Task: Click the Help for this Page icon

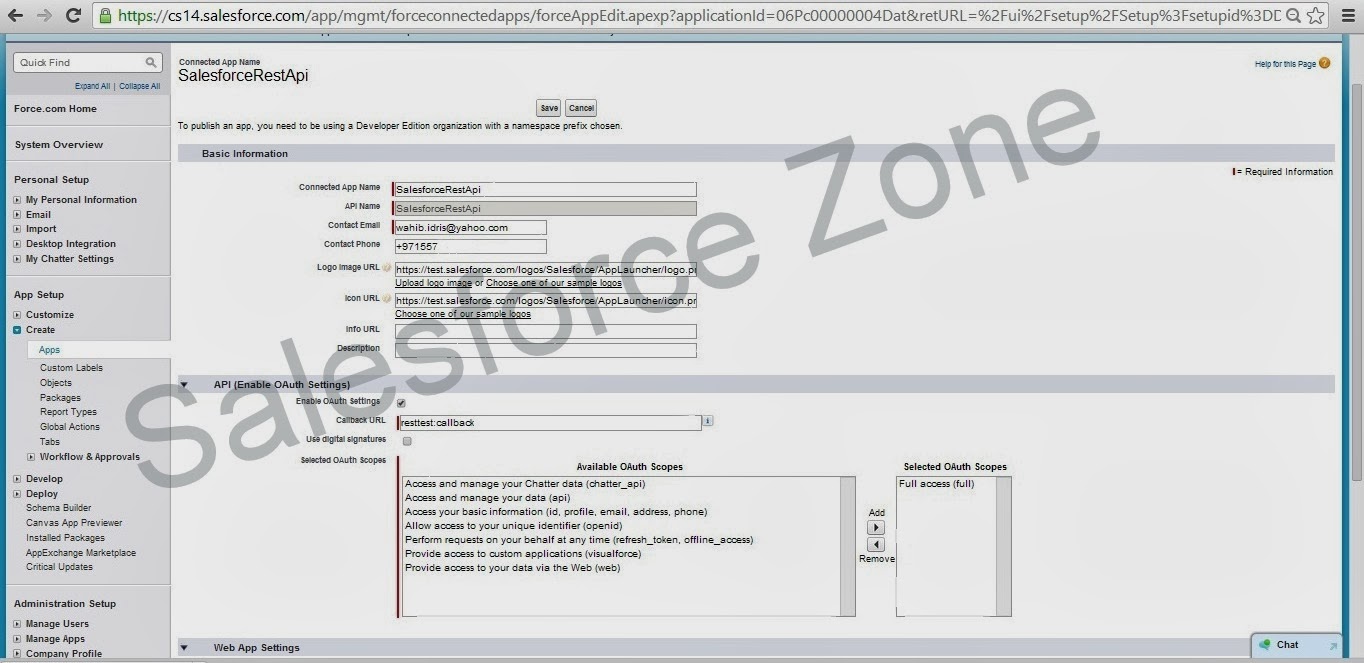Action: 1324,63
